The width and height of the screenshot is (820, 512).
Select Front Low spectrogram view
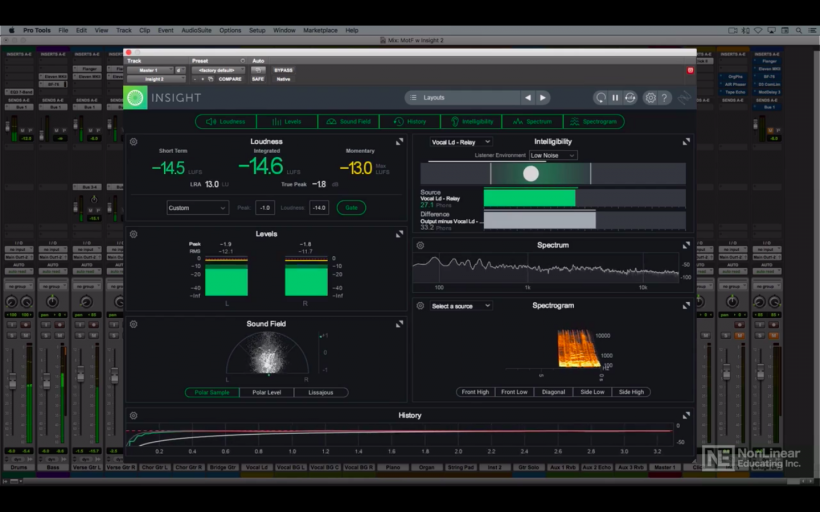514,392
